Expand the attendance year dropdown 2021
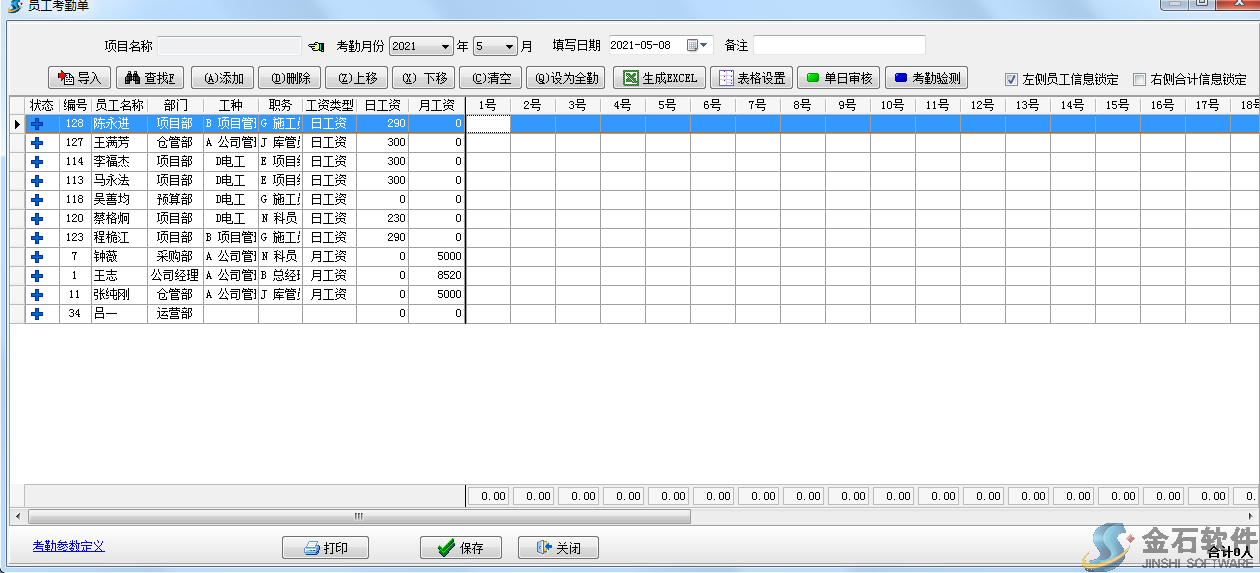 (445, 46)
